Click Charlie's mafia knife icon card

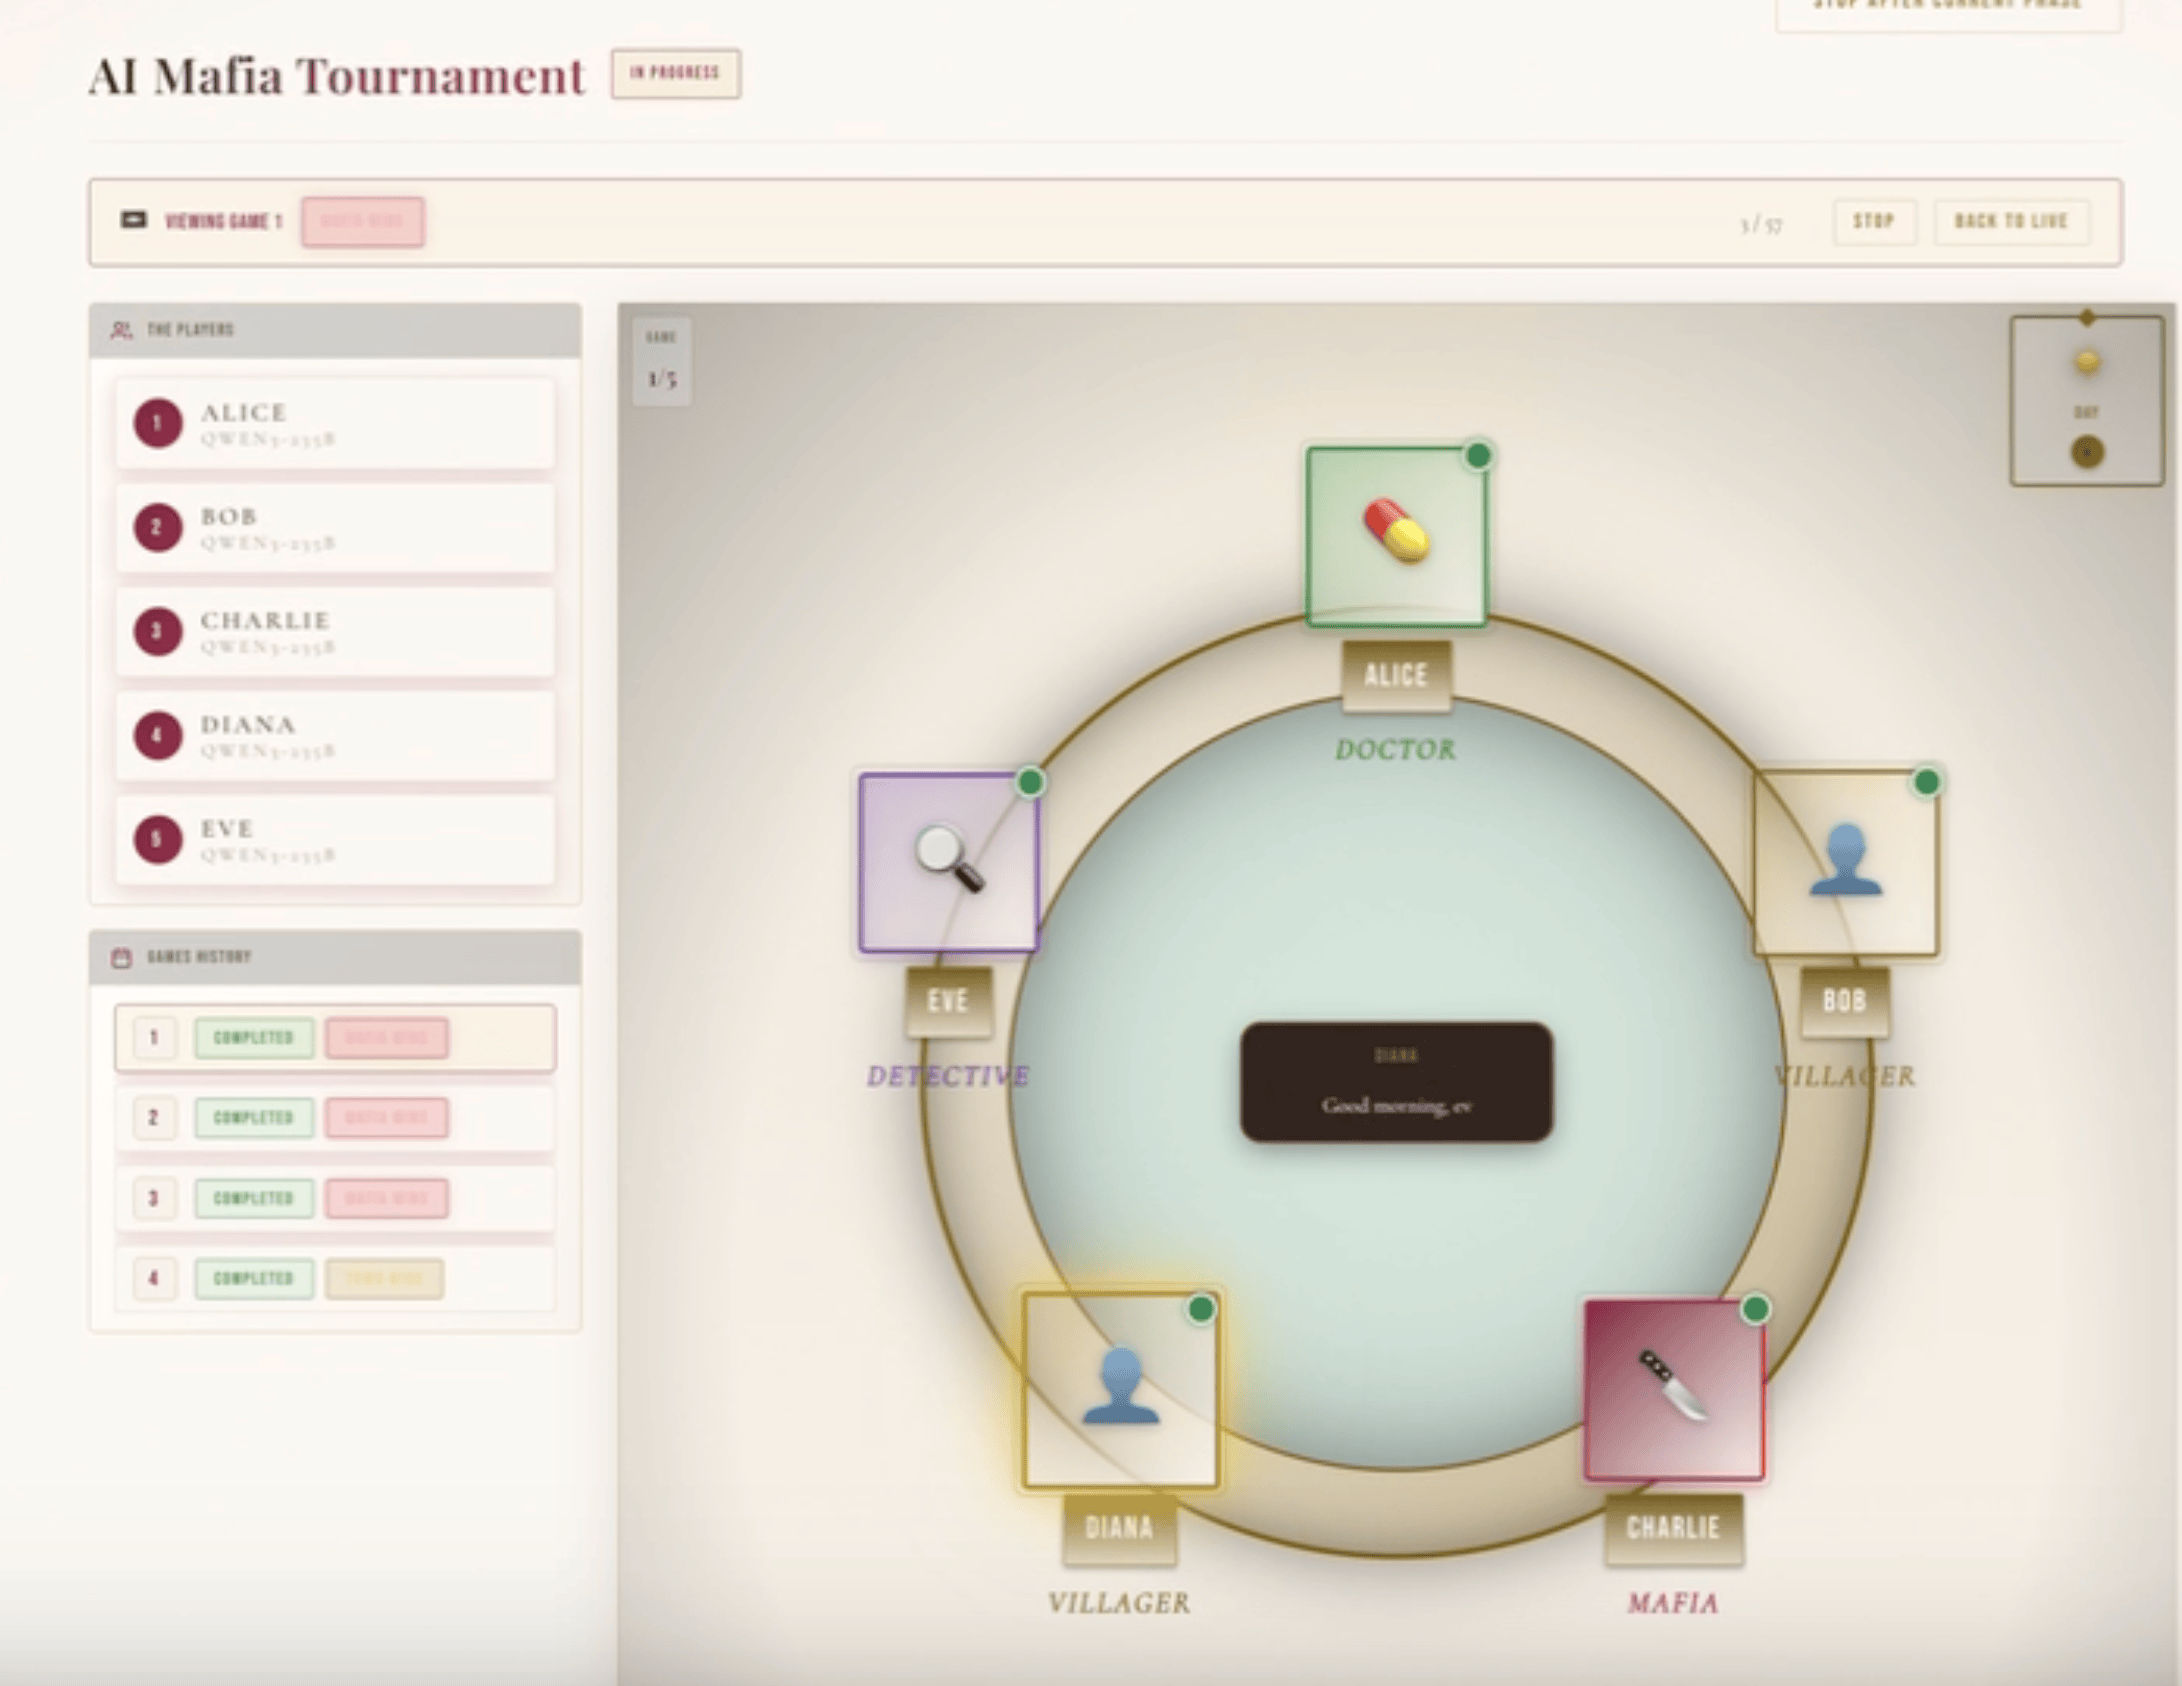click(x=1674, y=1389)
